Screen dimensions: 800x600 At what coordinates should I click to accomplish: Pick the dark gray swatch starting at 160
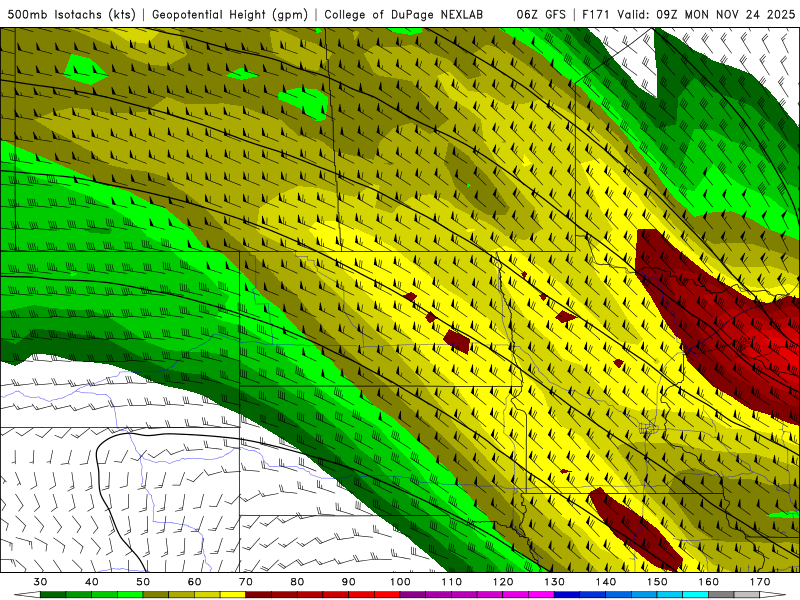(x=721, y=595)
